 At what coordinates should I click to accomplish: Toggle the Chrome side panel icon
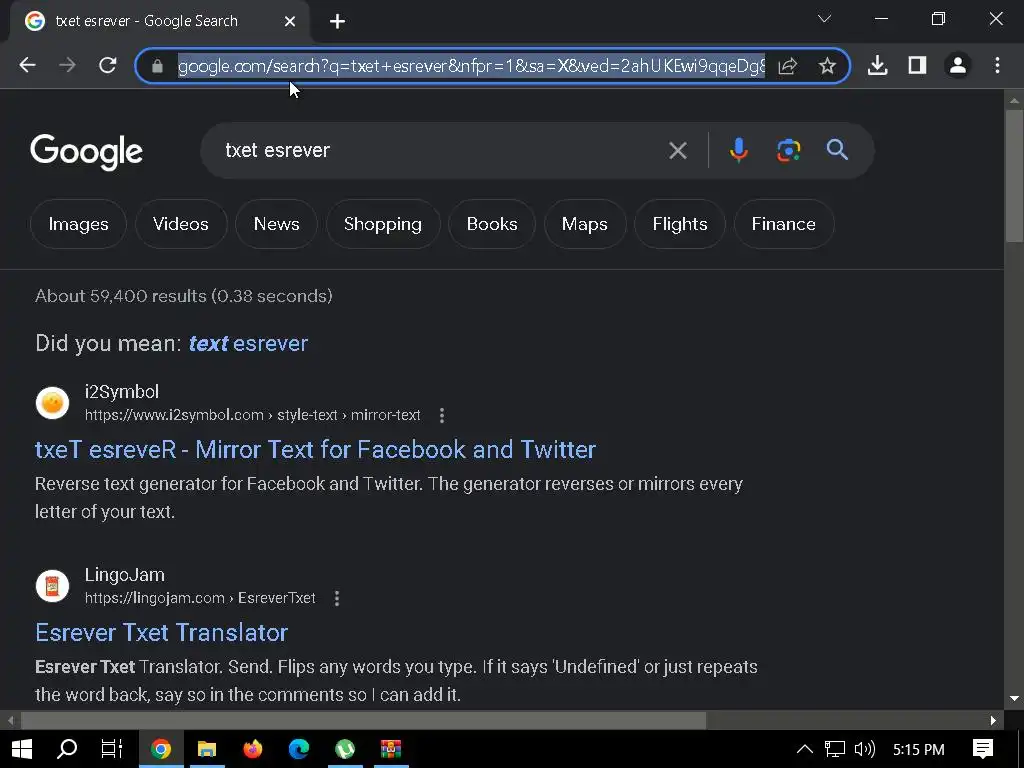click(917, 65)
